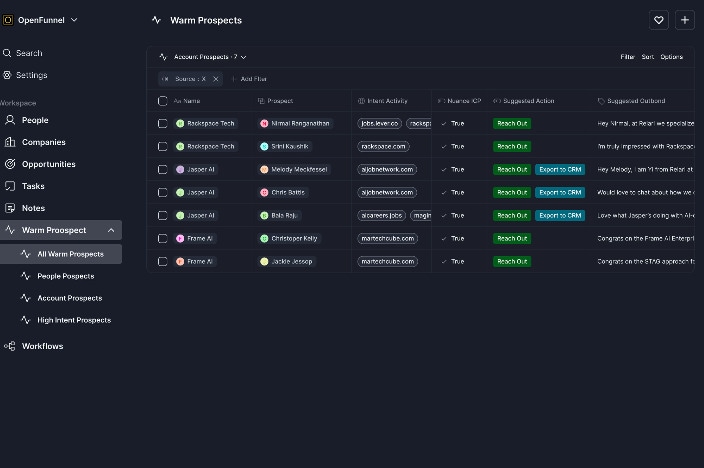Click the Workflows icon in the sidebar

point(11,346)
